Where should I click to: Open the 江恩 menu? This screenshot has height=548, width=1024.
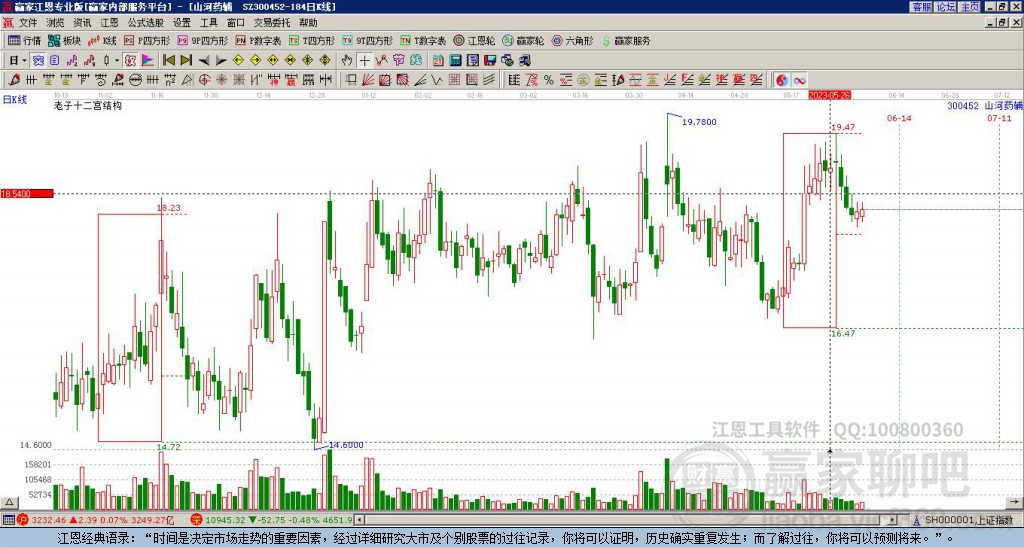110,23
